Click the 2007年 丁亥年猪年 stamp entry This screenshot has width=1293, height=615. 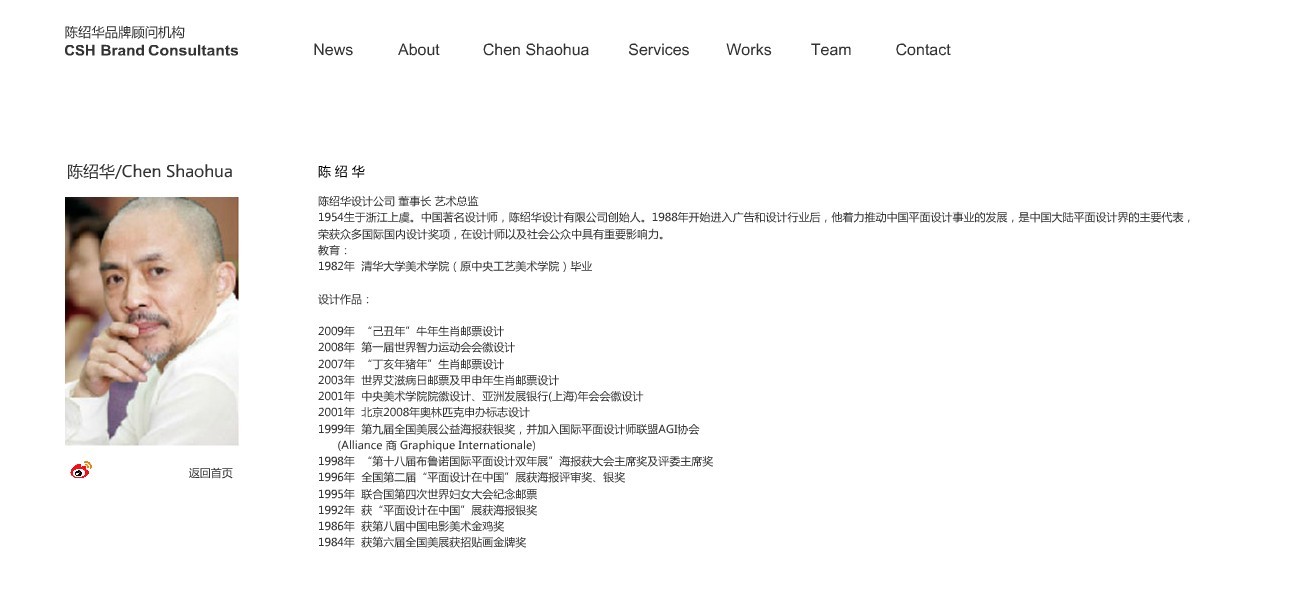(411, 365)
